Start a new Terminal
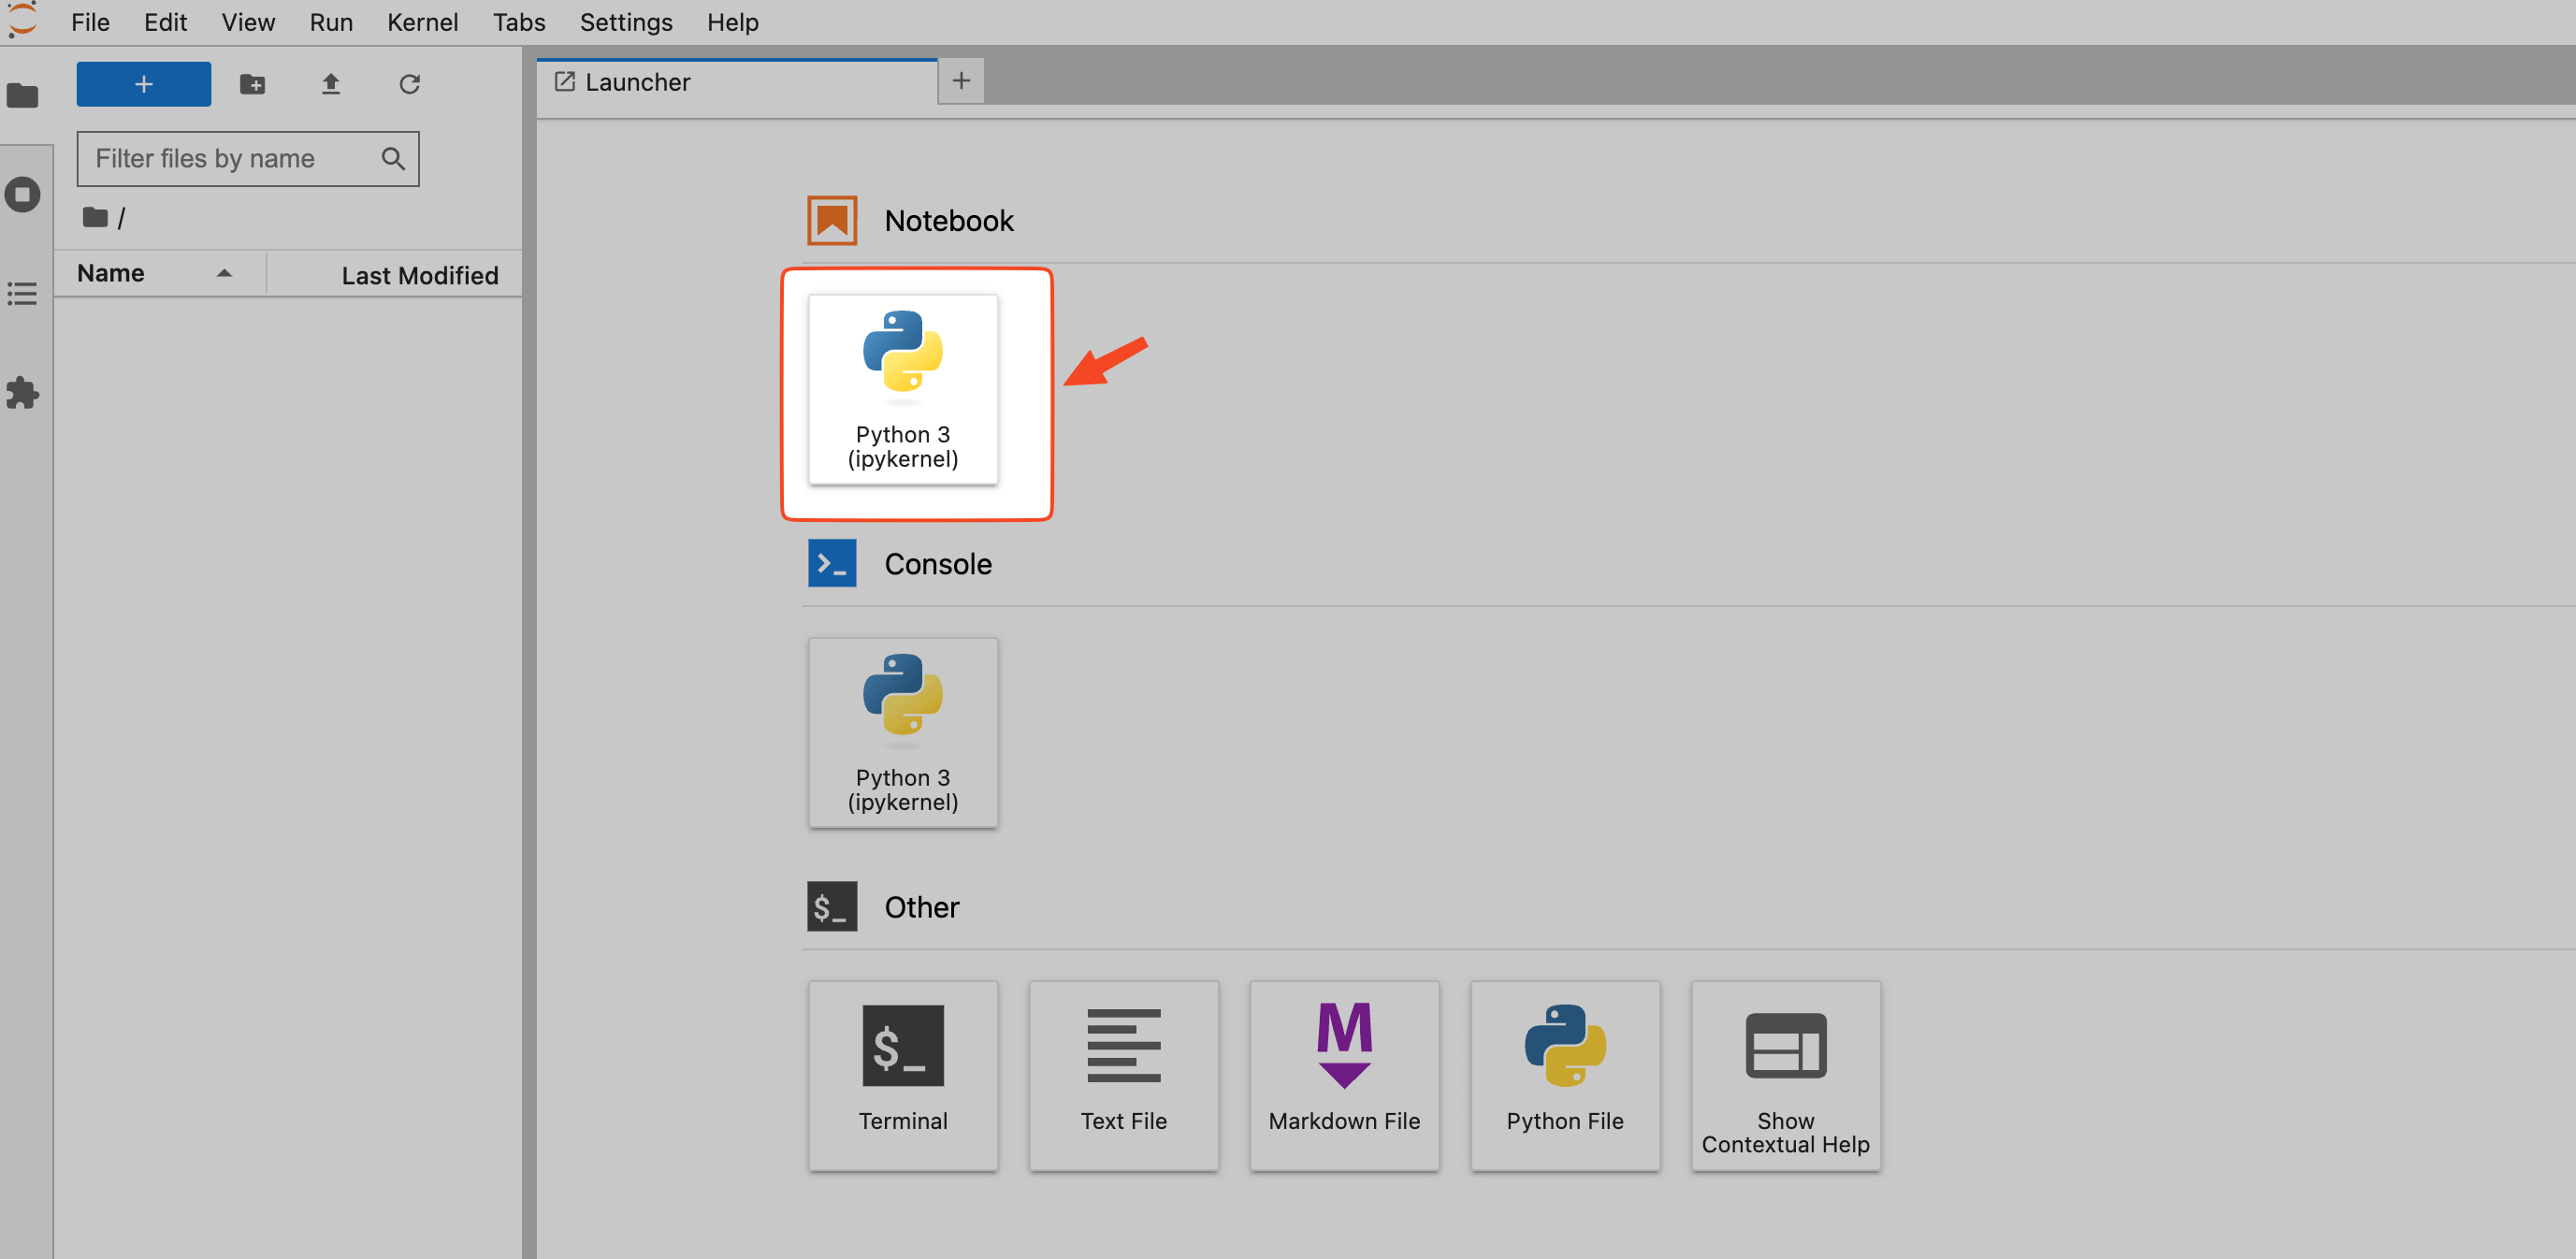Screen dimensions: 2576x1259 (902, 1075)
